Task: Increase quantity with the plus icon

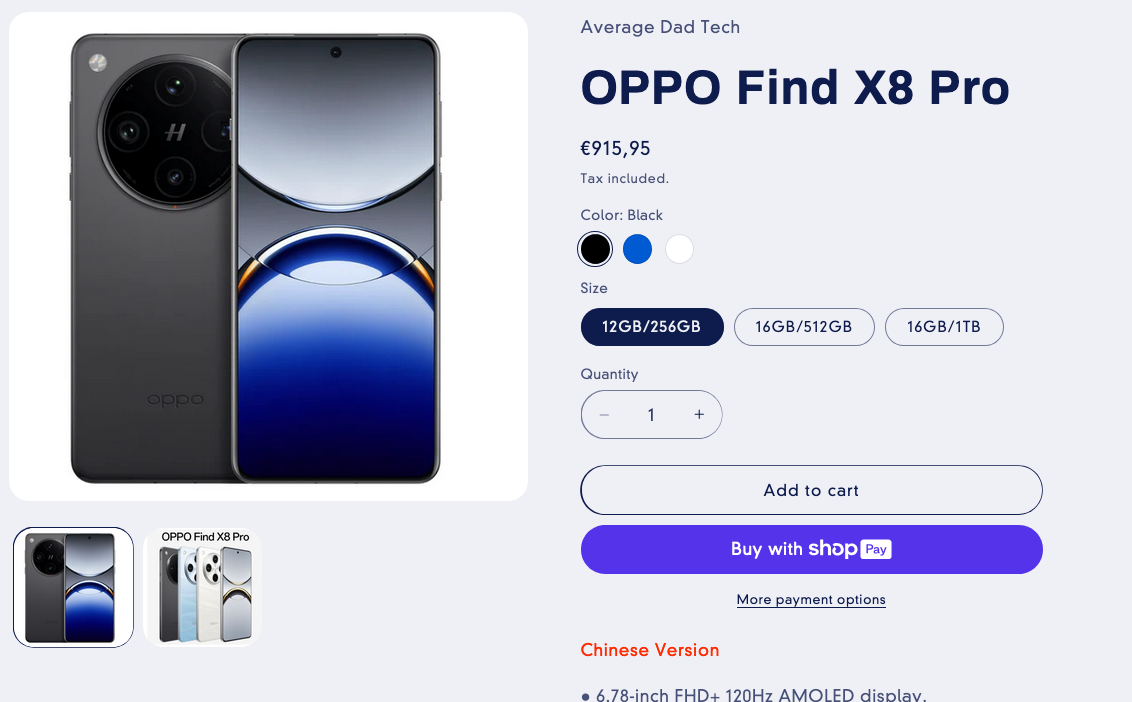Action: 699,415
